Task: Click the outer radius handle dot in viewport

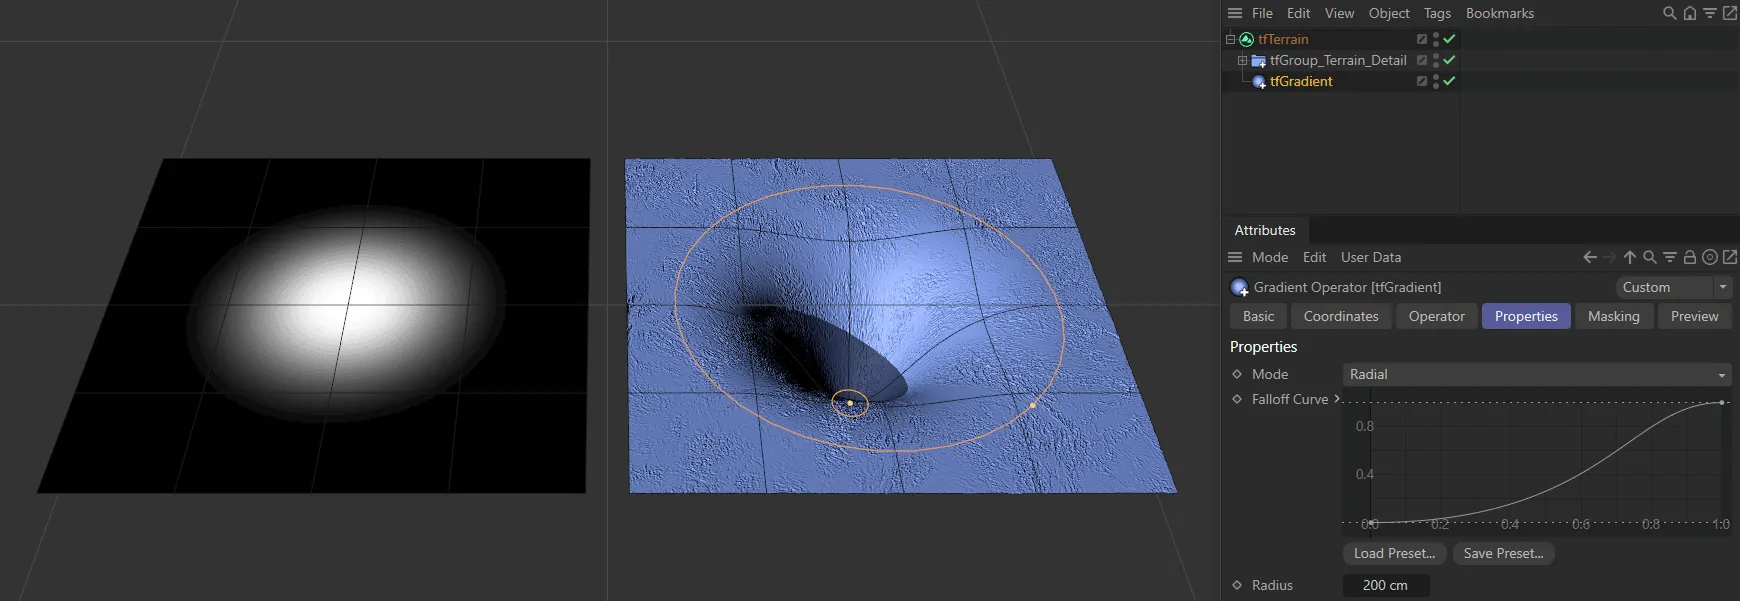Action: coord(1033,405)
